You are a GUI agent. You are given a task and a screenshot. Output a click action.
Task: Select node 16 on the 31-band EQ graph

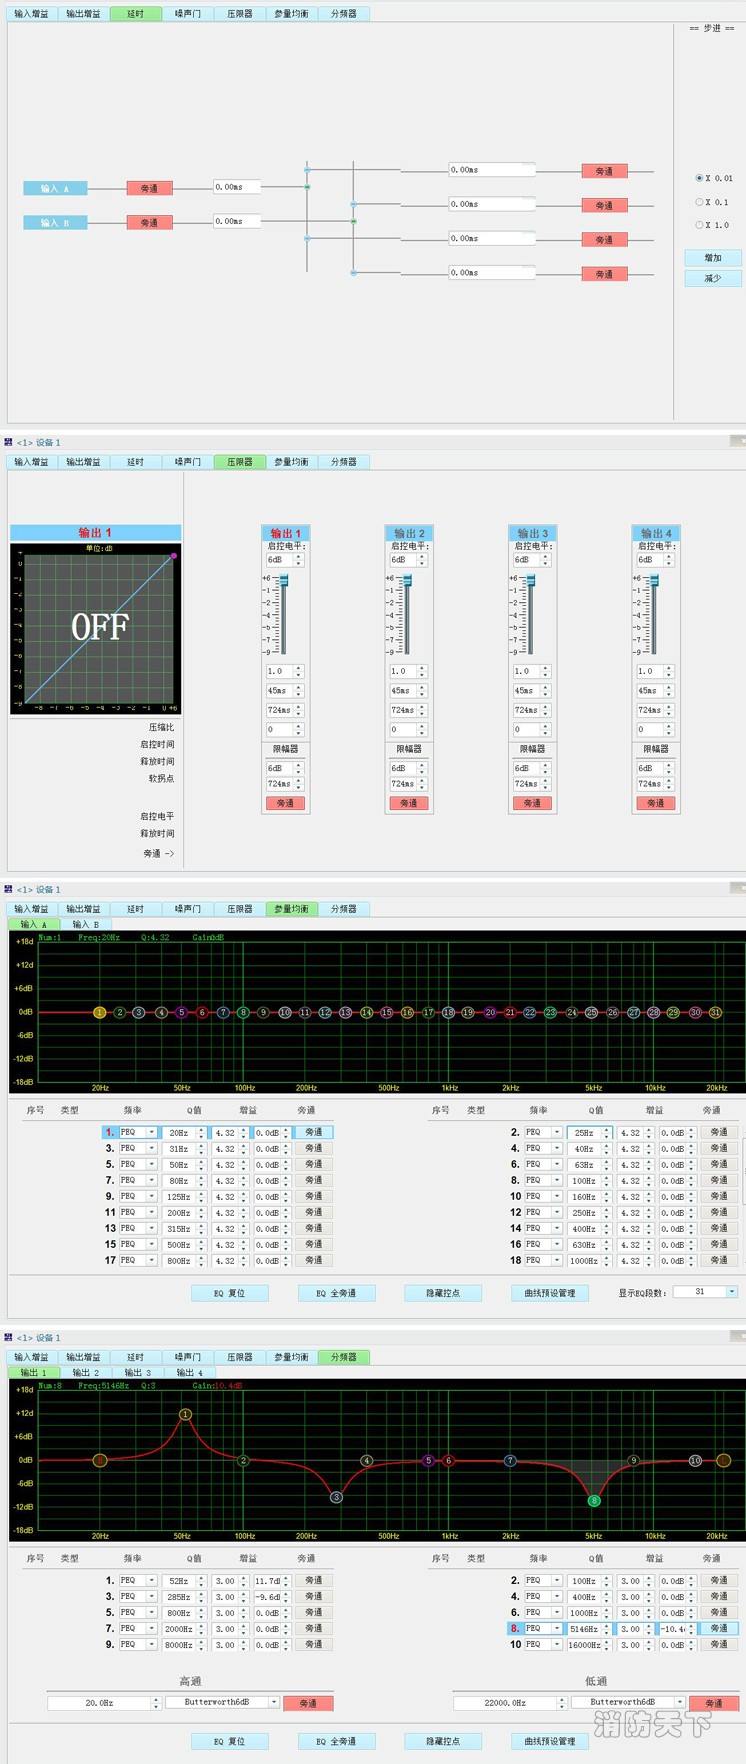click(407, 1013)
